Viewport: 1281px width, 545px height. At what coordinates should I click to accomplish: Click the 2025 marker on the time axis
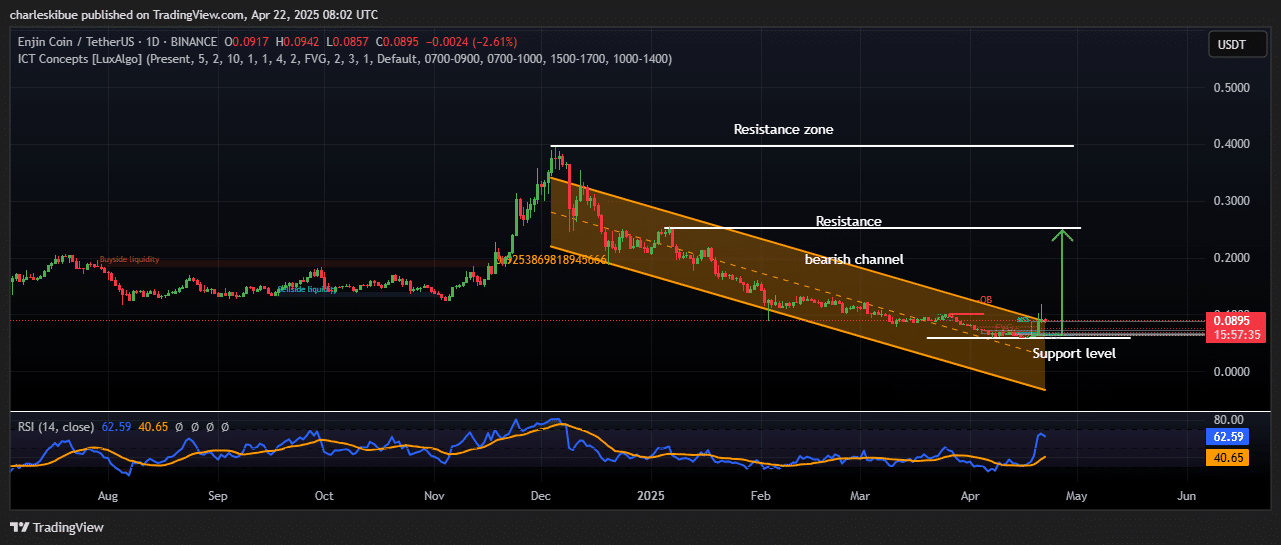coord(651,496)
